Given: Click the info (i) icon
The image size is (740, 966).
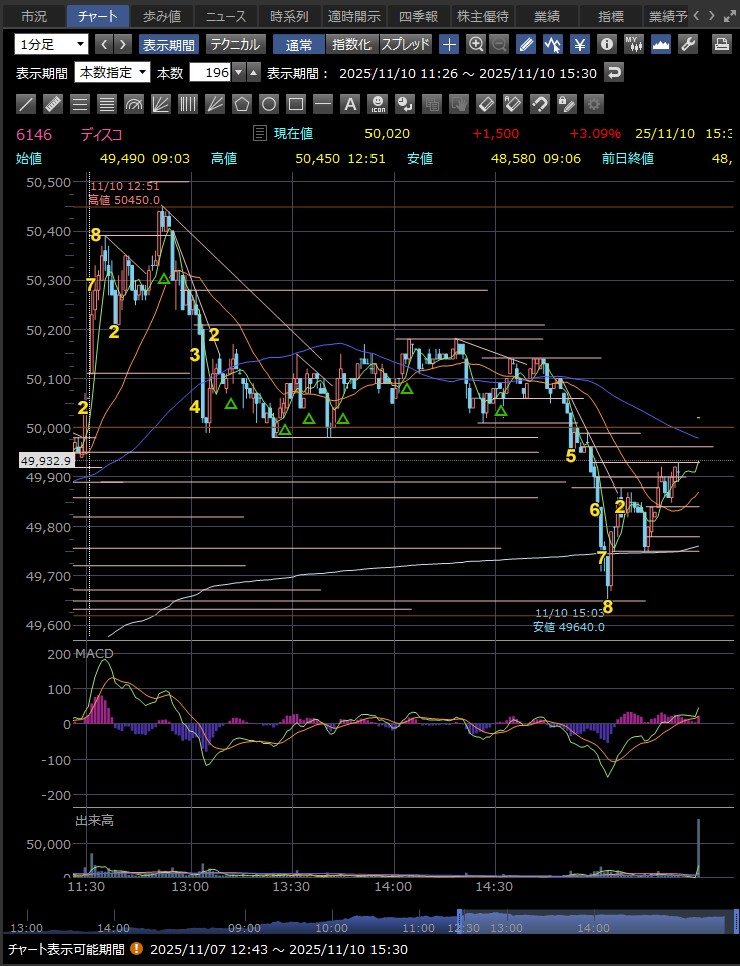Looking at the screenshot, I should coord(606,44).
